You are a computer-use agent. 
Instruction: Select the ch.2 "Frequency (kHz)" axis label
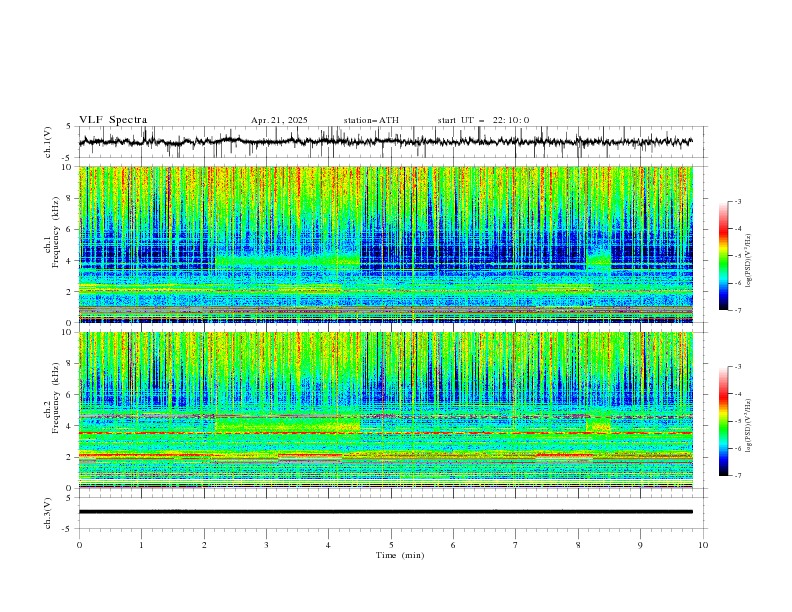click(56, 396)
